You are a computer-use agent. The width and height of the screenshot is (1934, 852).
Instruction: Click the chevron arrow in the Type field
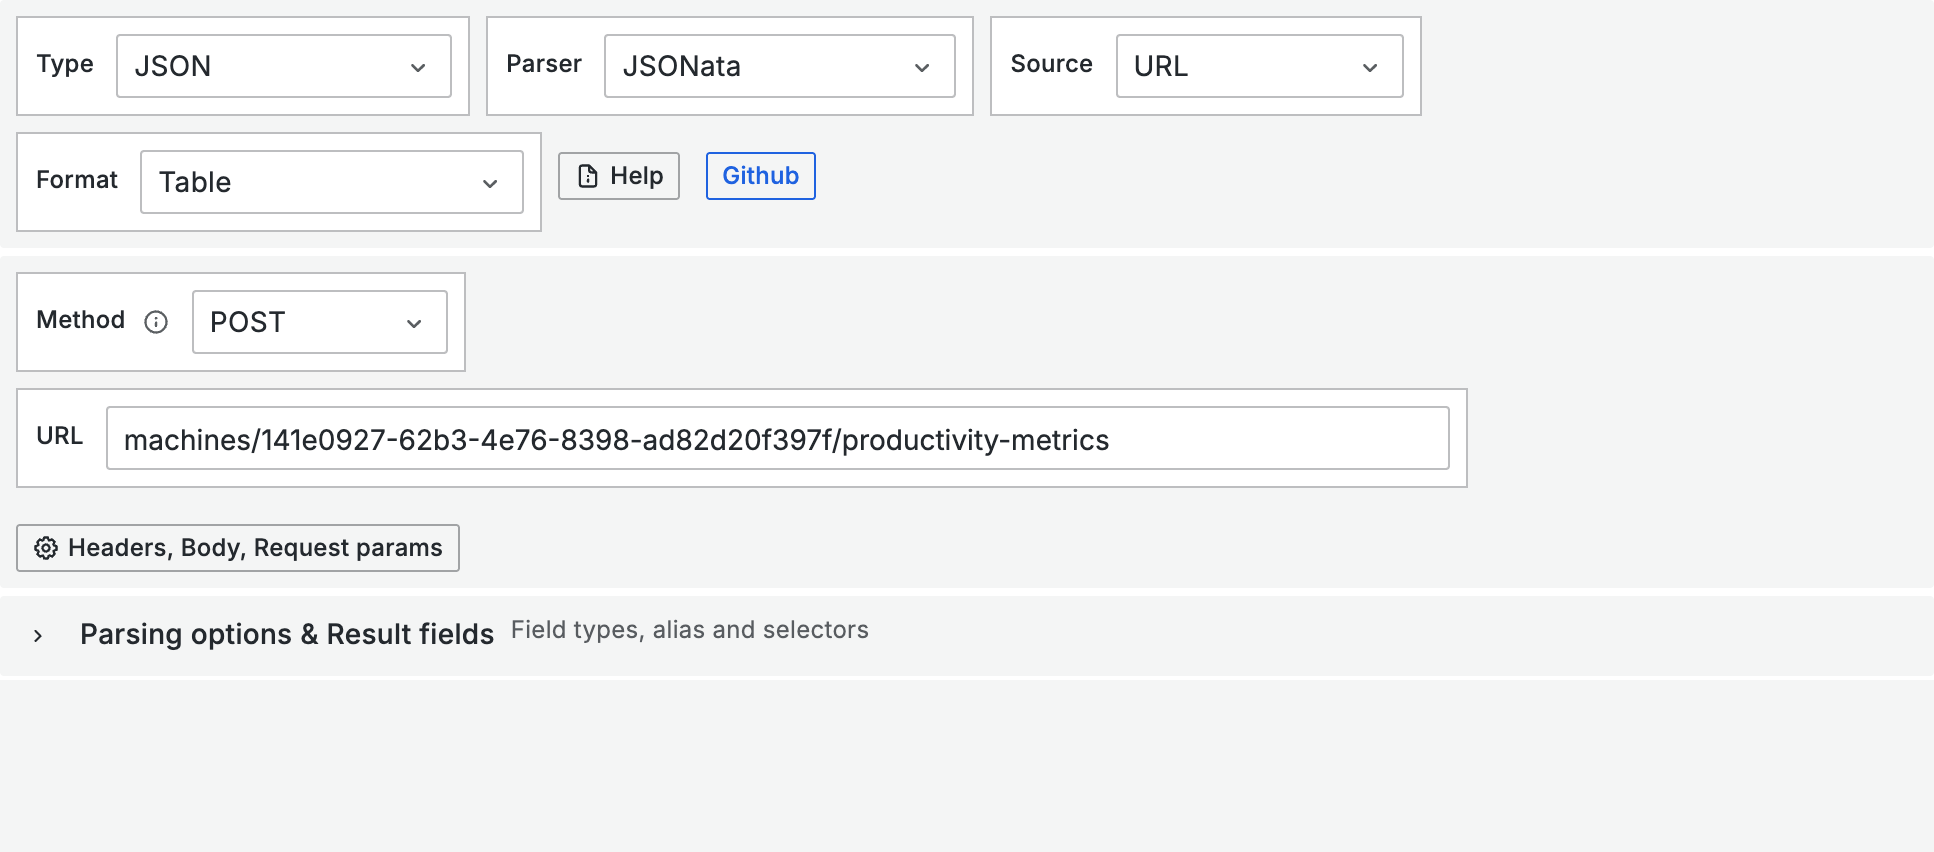(x=418, y=67)
